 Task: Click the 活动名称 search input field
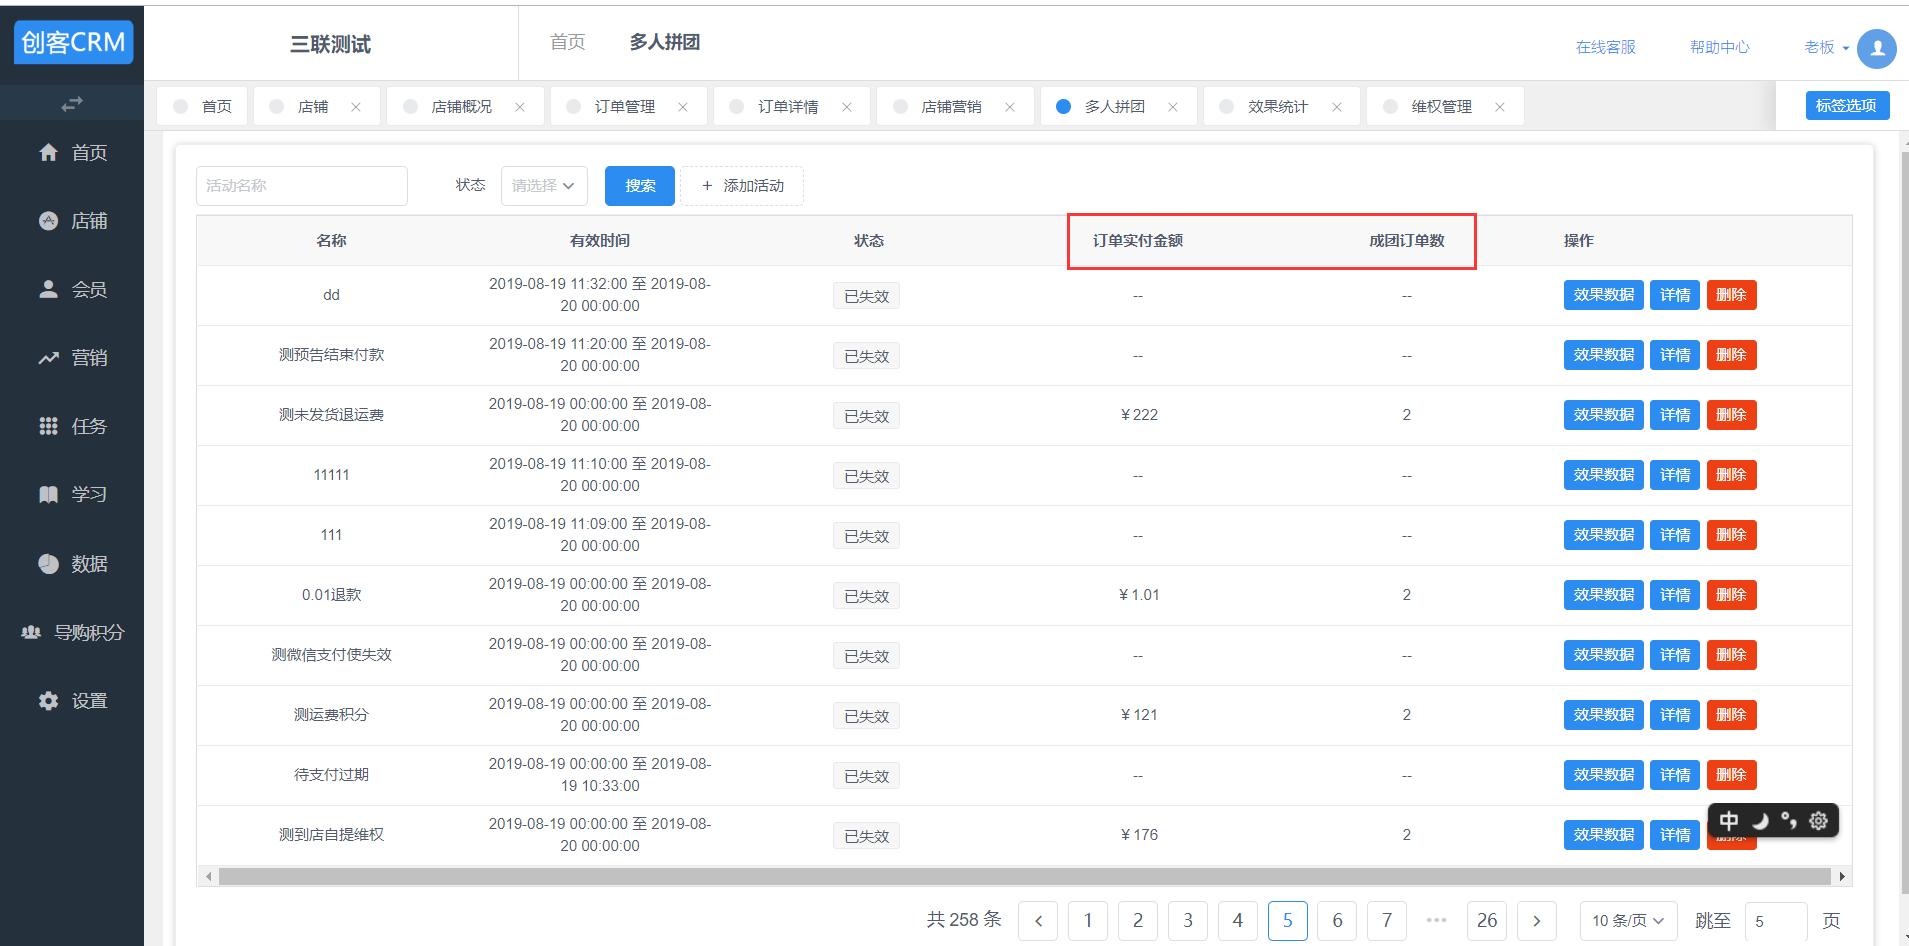click(301, 186)
